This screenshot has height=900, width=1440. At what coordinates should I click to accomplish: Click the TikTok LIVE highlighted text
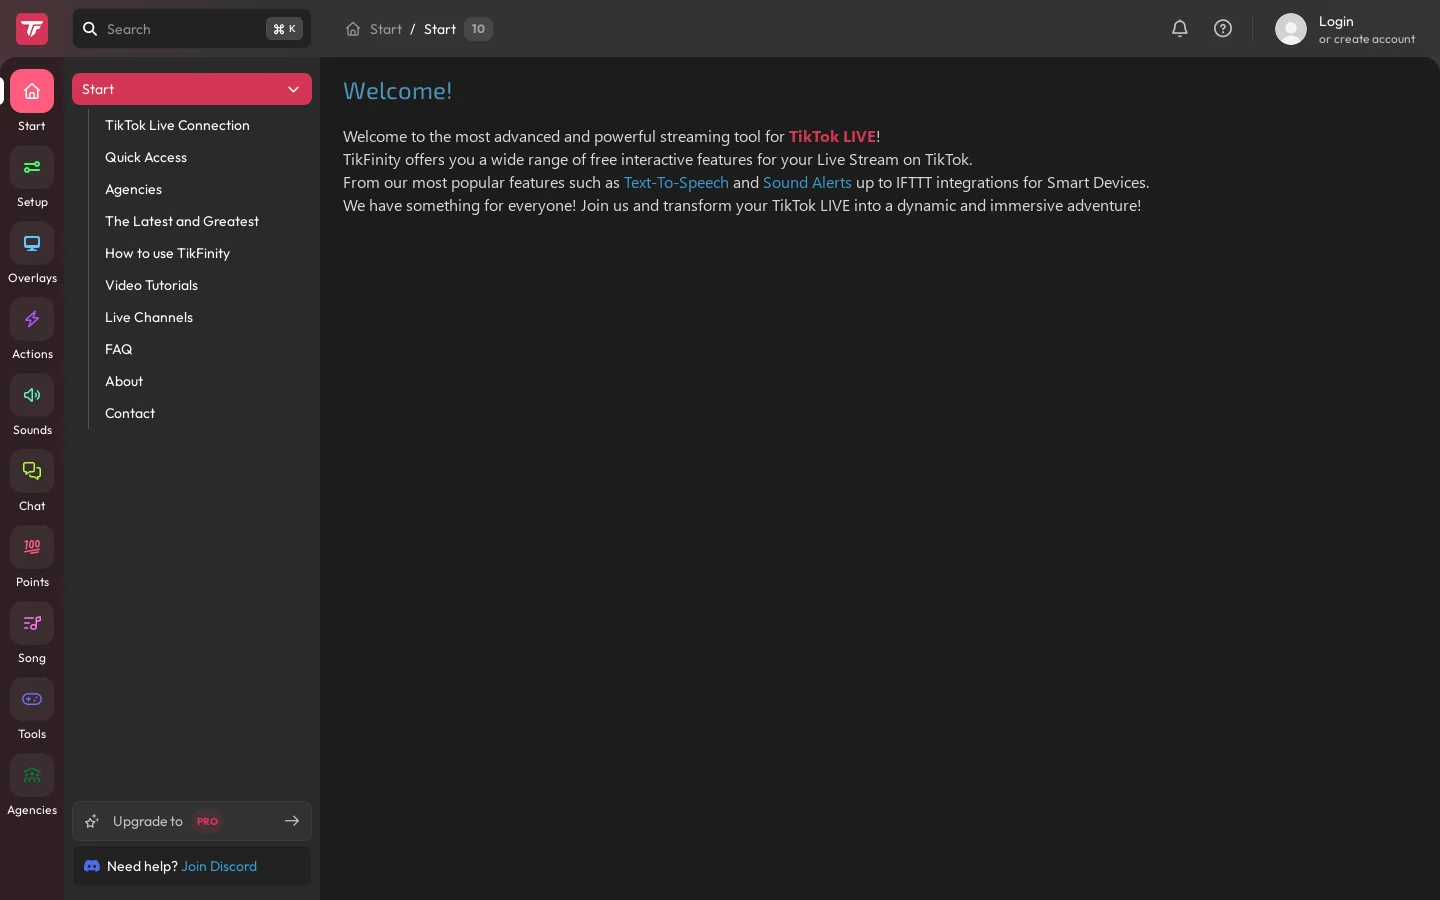pyautogui.click(x=832, y=137)
